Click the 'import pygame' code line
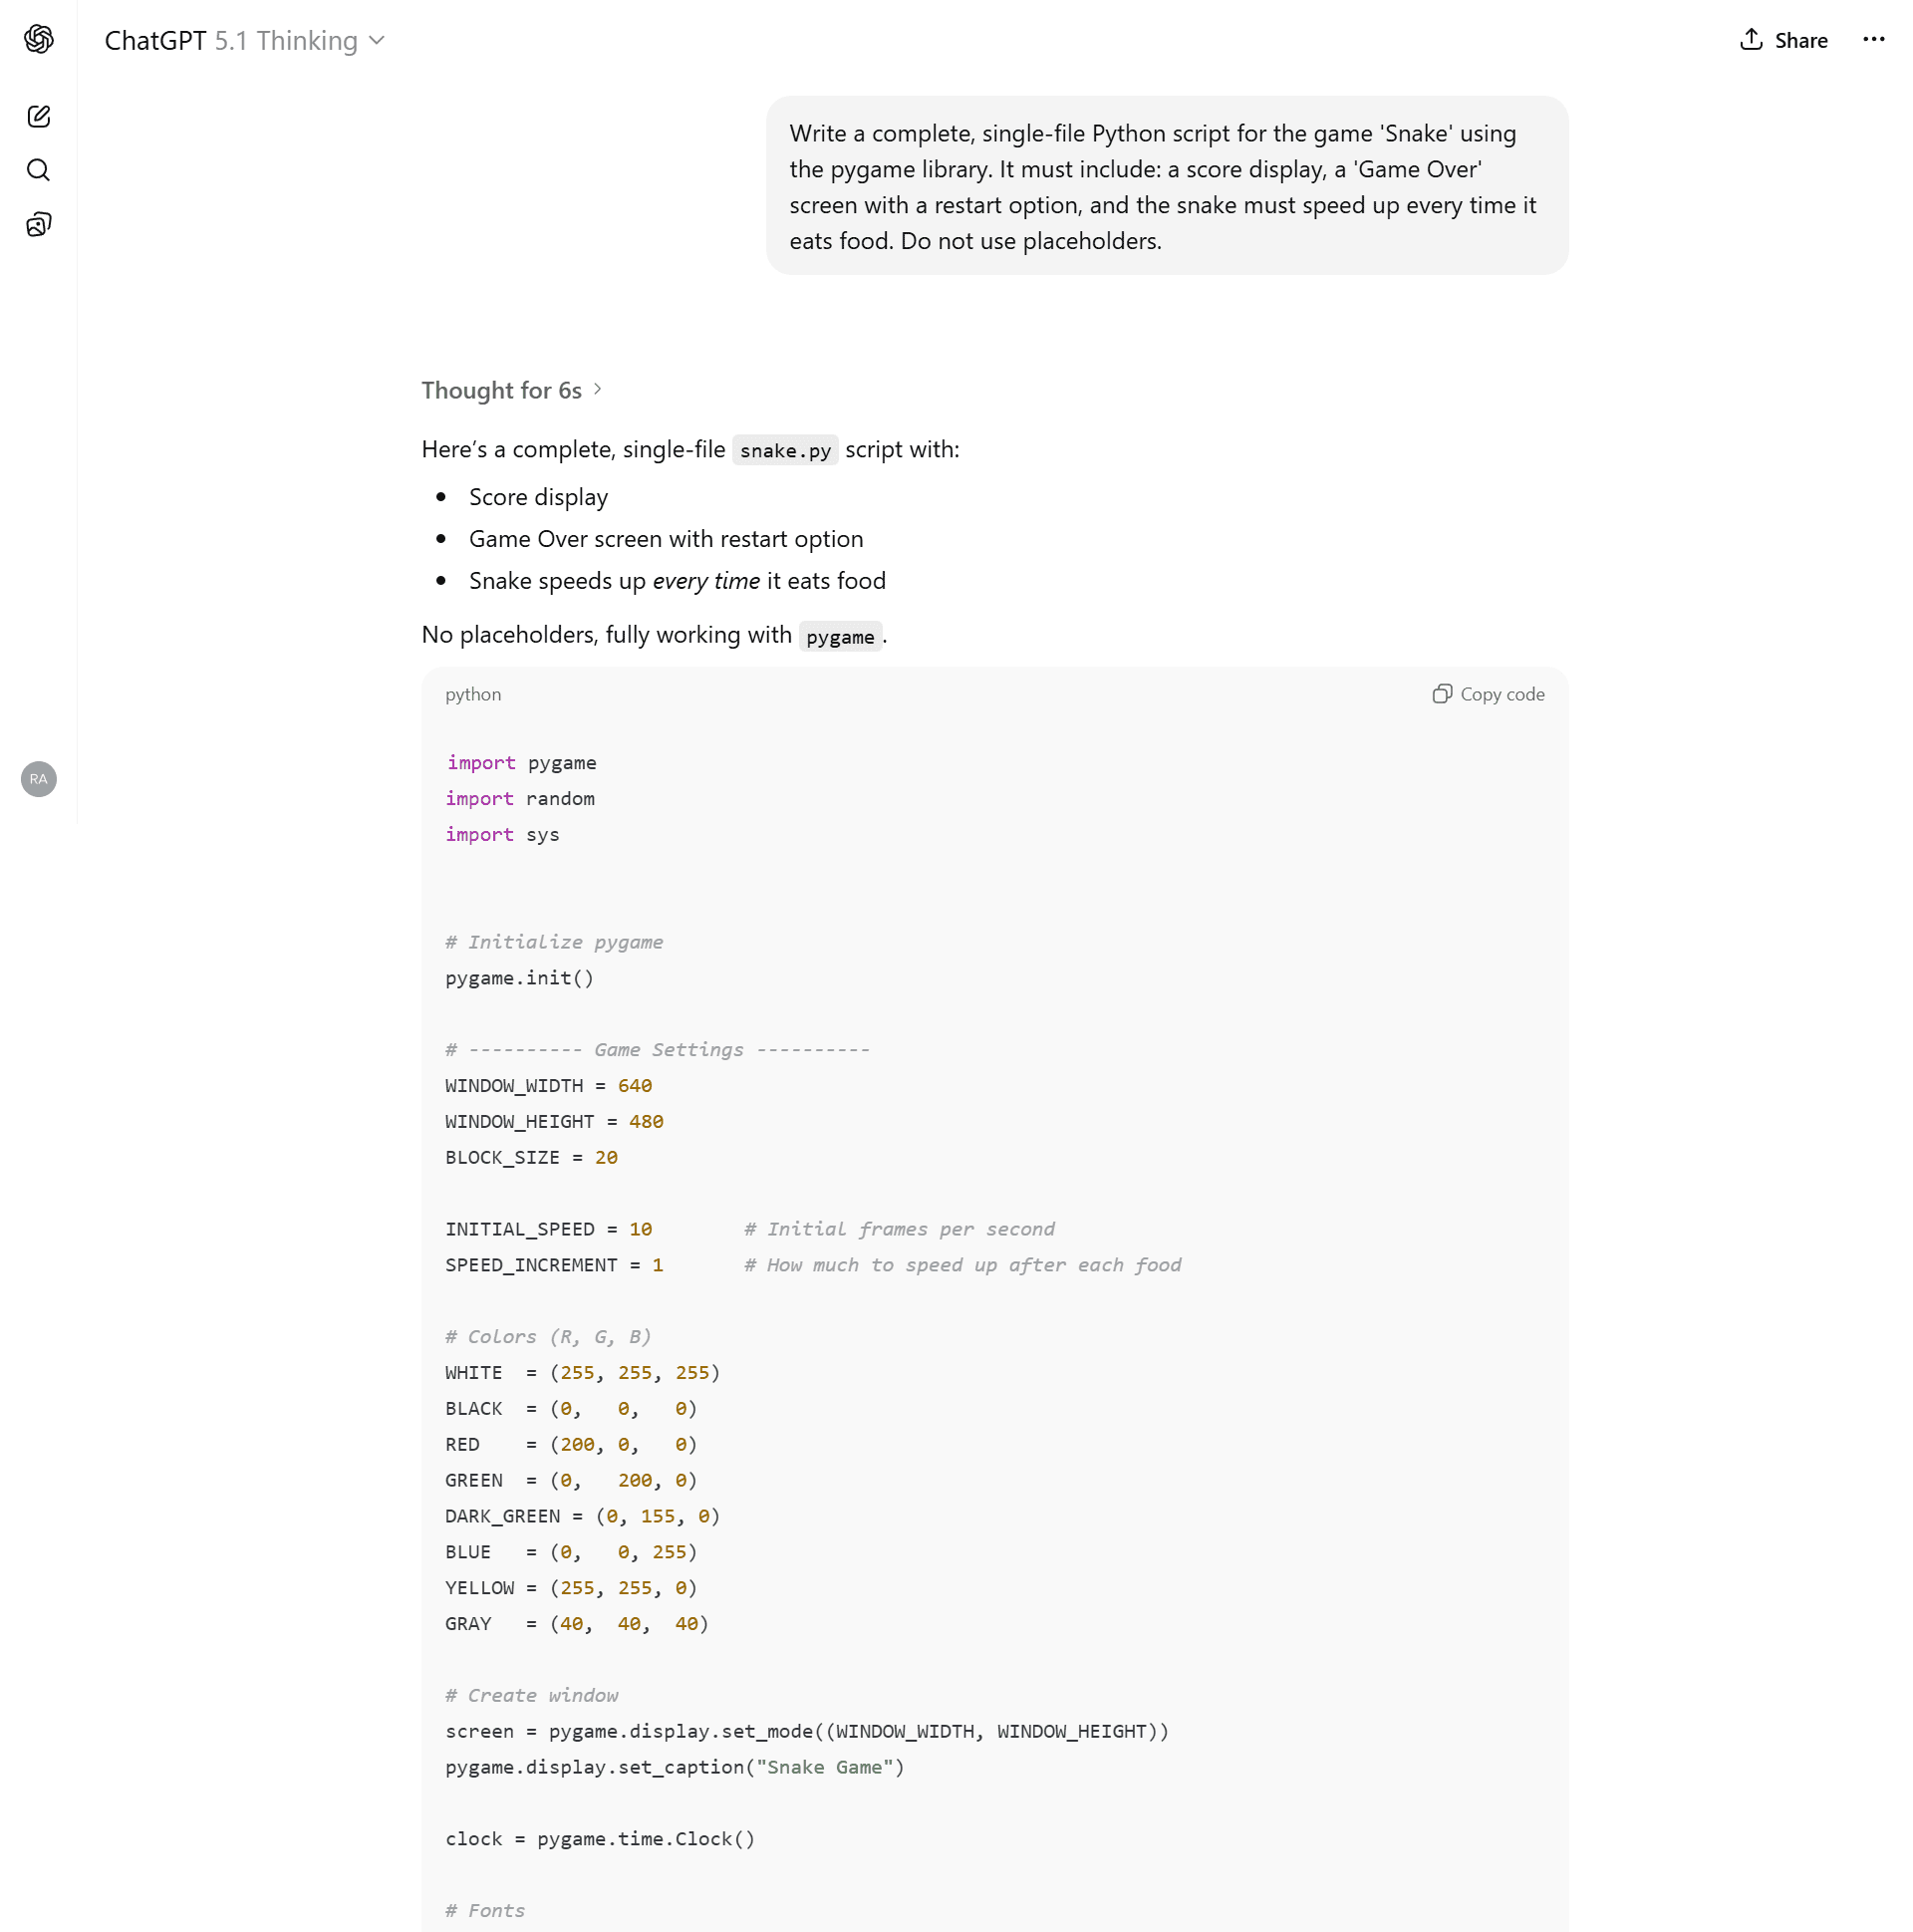This screenshot has height=1932, width=1913. [x=521, y=763]
